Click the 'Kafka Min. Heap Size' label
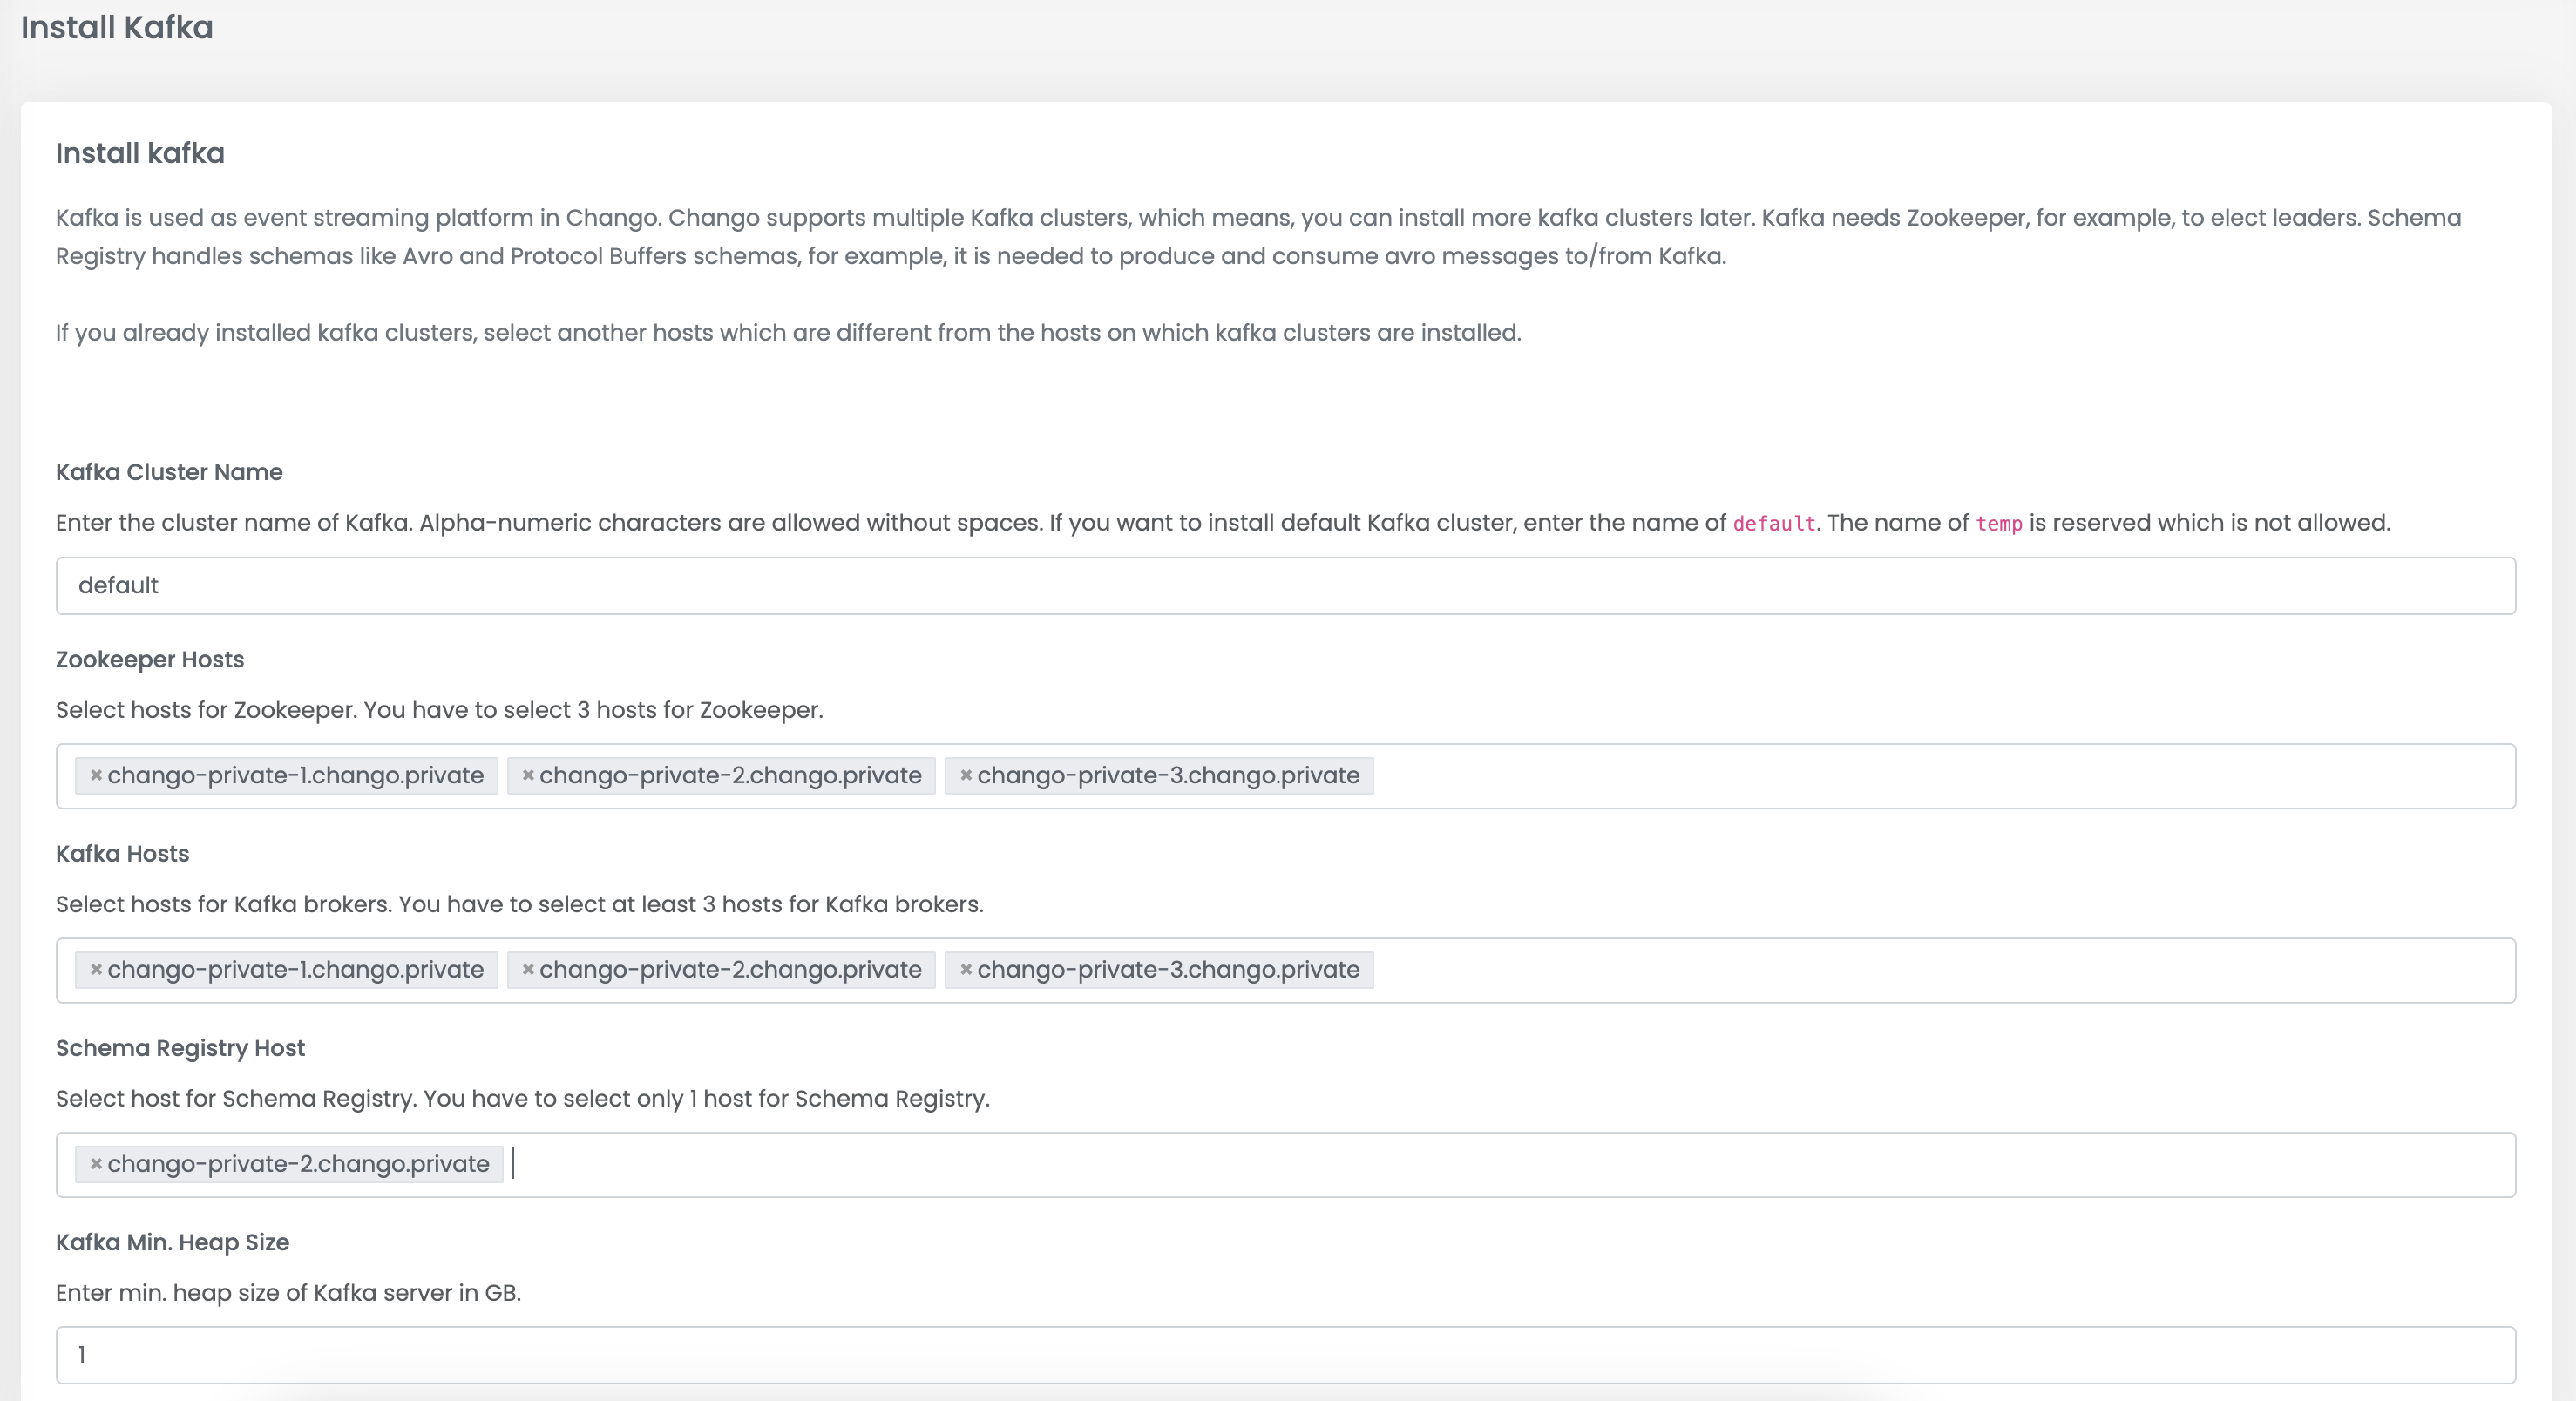This screenshot has width=2576, height=1401. [x=172, y=1242]
